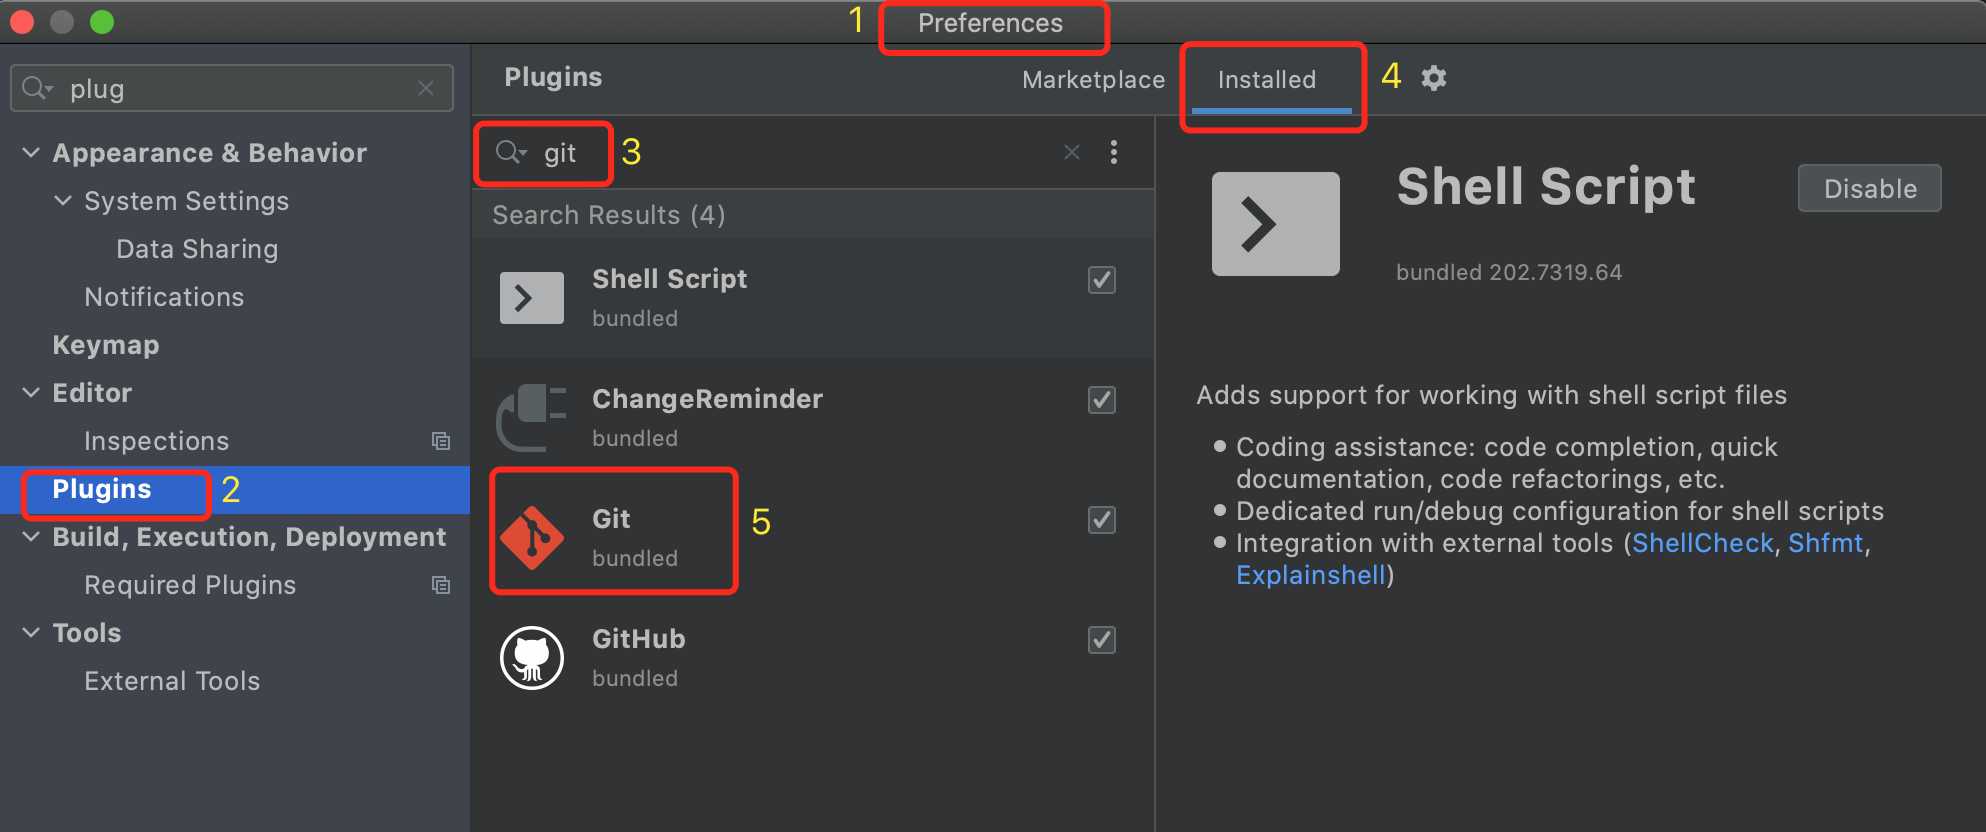Click the Git plugin diamond icon
This screenshot has height=832, width=1986.
(532, 538)
